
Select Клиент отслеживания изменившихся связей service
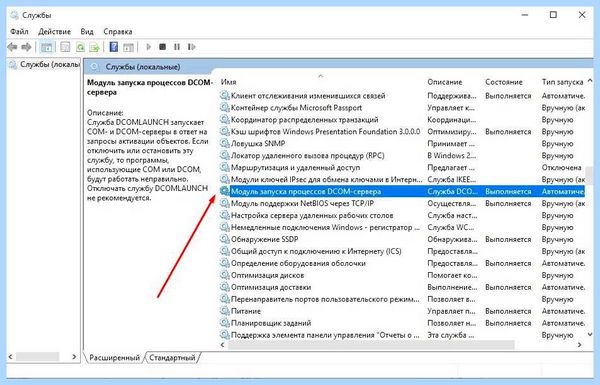click(x=403, y=96)
